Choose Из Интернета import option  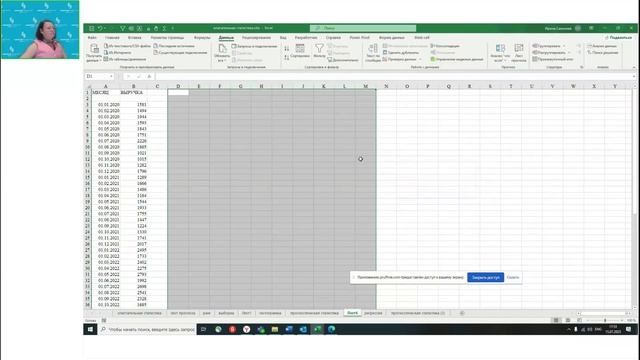118,53
